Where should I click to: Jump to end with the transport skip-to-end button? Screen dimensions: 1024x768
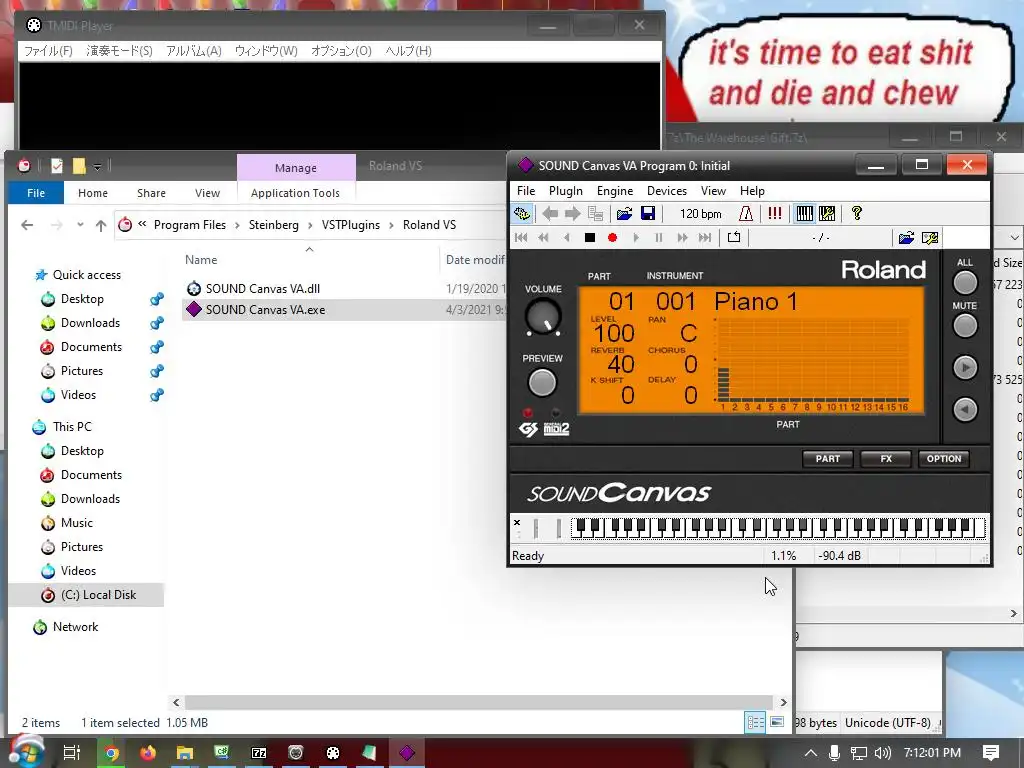click(705, 238)
